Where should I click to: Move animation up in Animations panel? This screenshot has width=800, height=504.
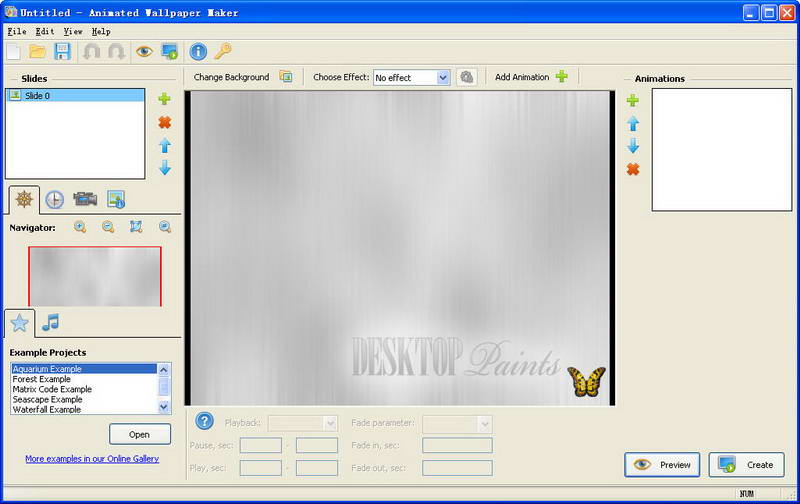click(x=633, y=123)
